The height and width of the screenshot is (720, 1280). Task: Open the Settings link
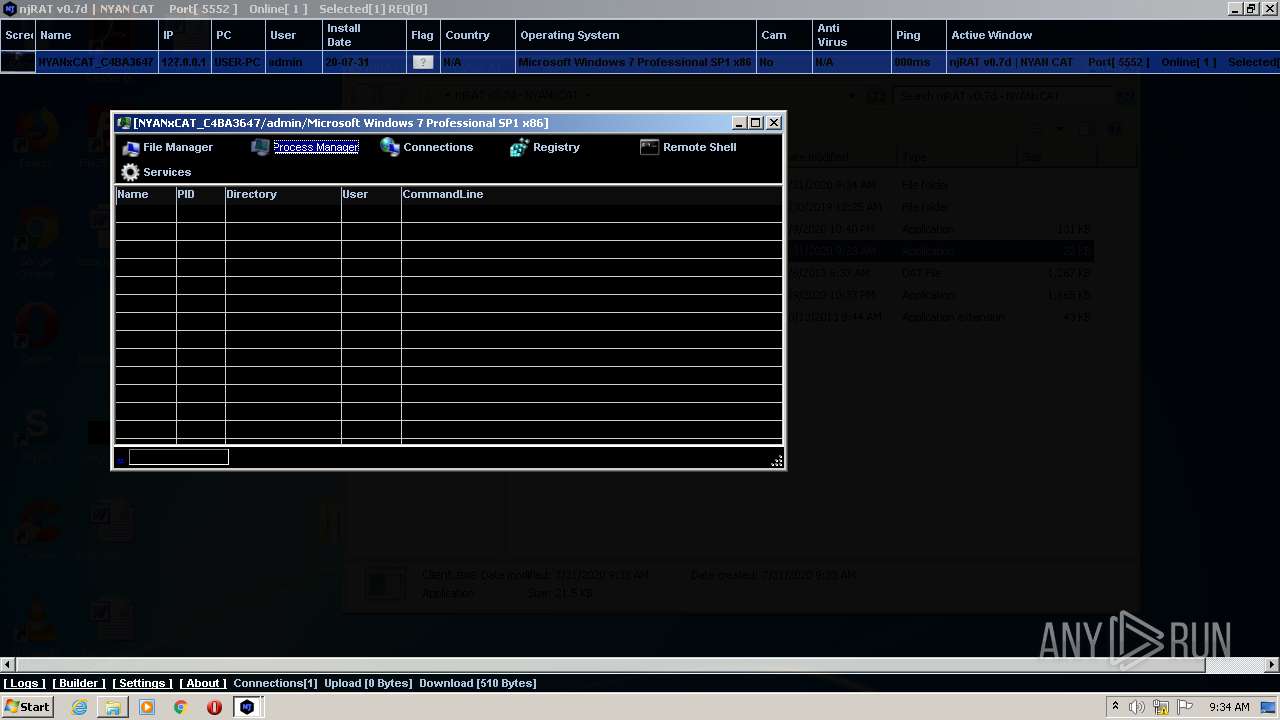[x=142, y=683]
